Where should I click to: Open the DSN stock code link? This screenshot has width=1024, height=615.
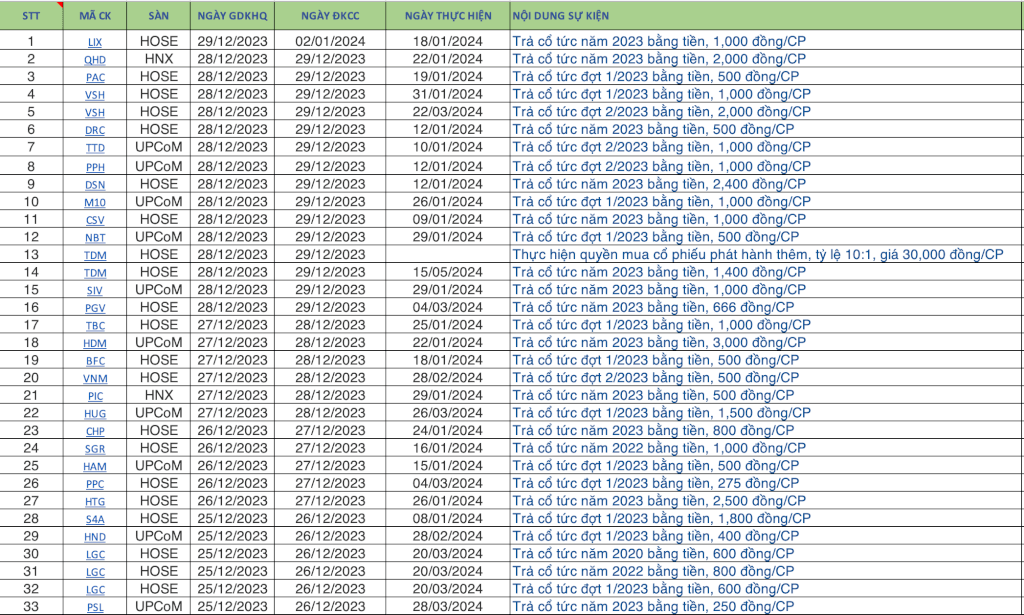[95, 185]
